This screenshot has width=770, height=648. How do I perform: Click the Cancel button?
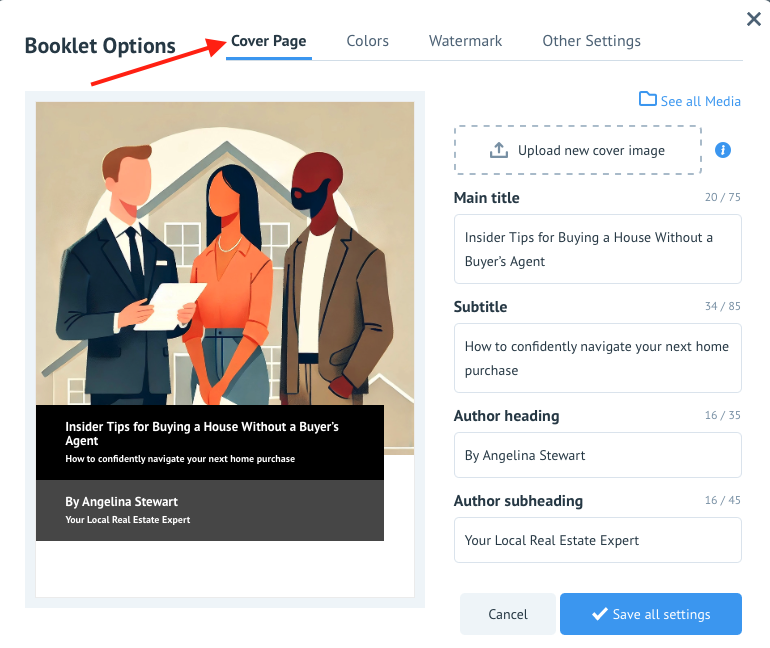(x=508, y=614)
